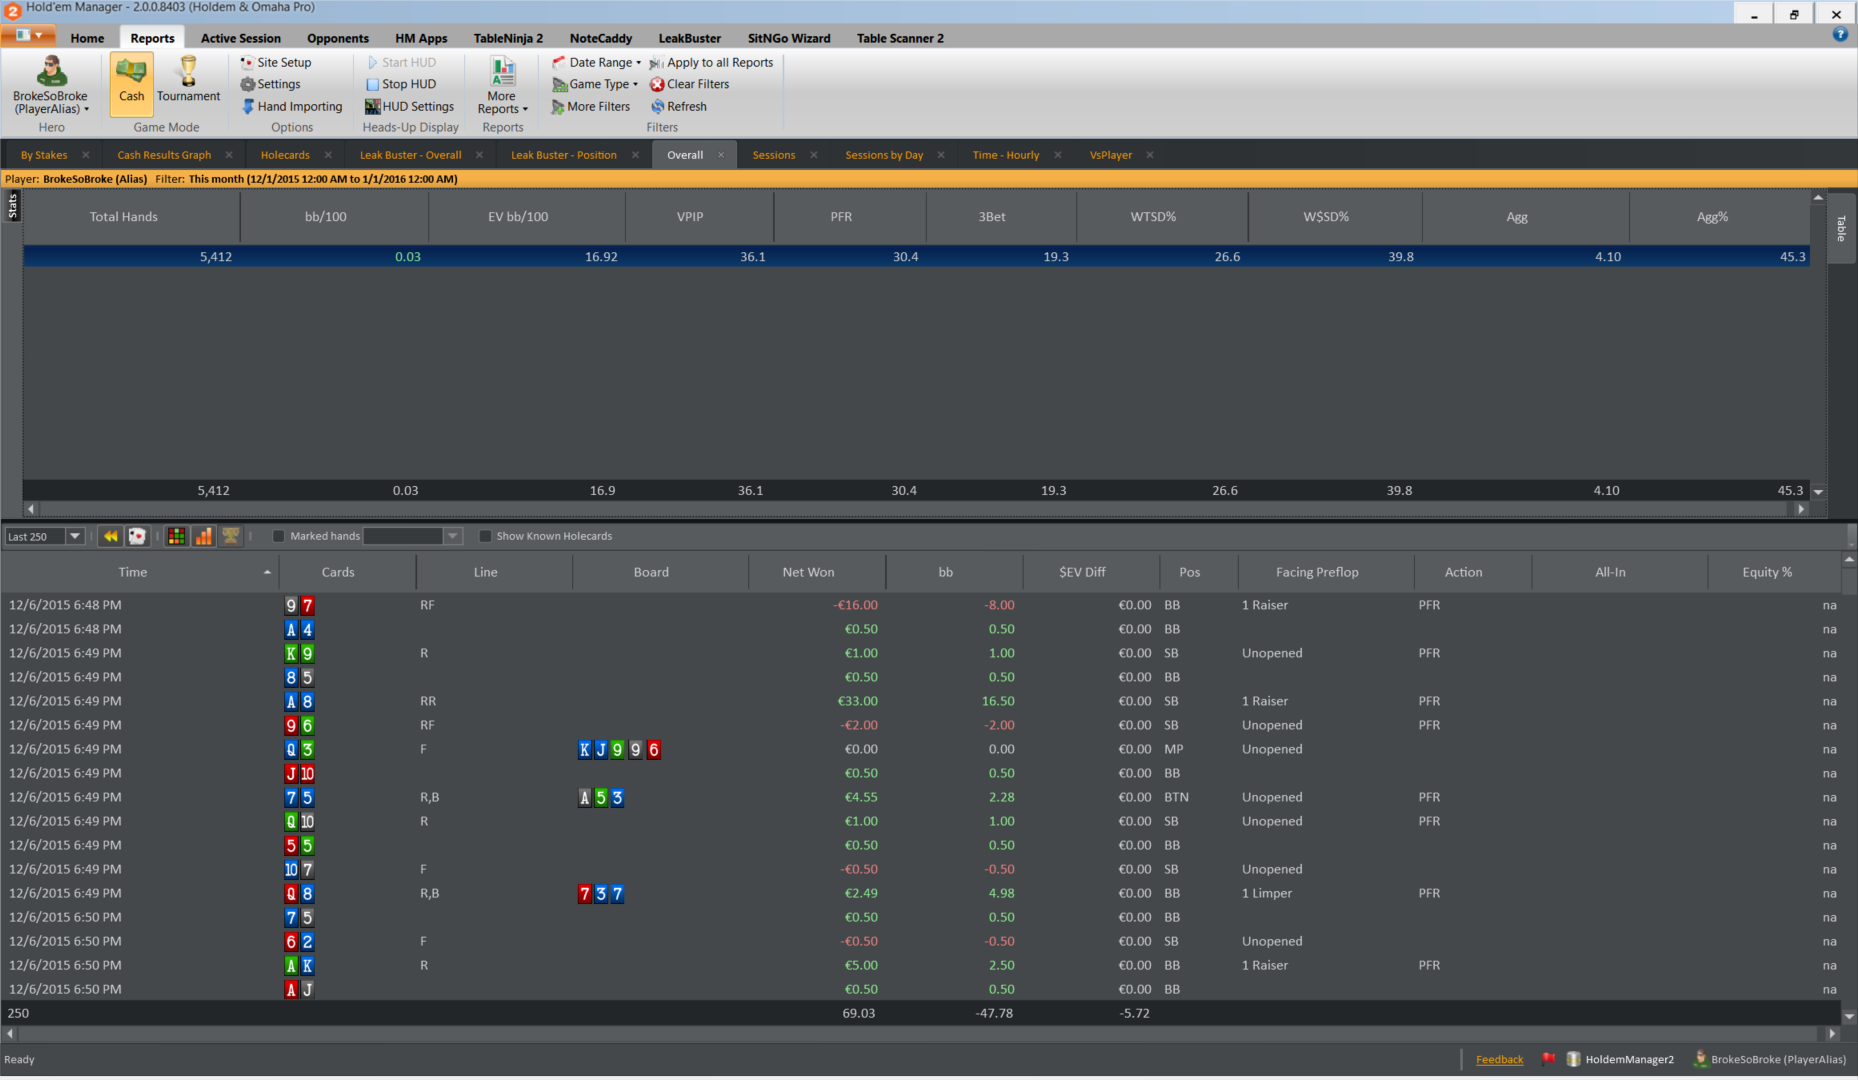This screenshot has height=1080, width=1858.
Task: Close the By Stakes report tab
Action: (86, 155)
